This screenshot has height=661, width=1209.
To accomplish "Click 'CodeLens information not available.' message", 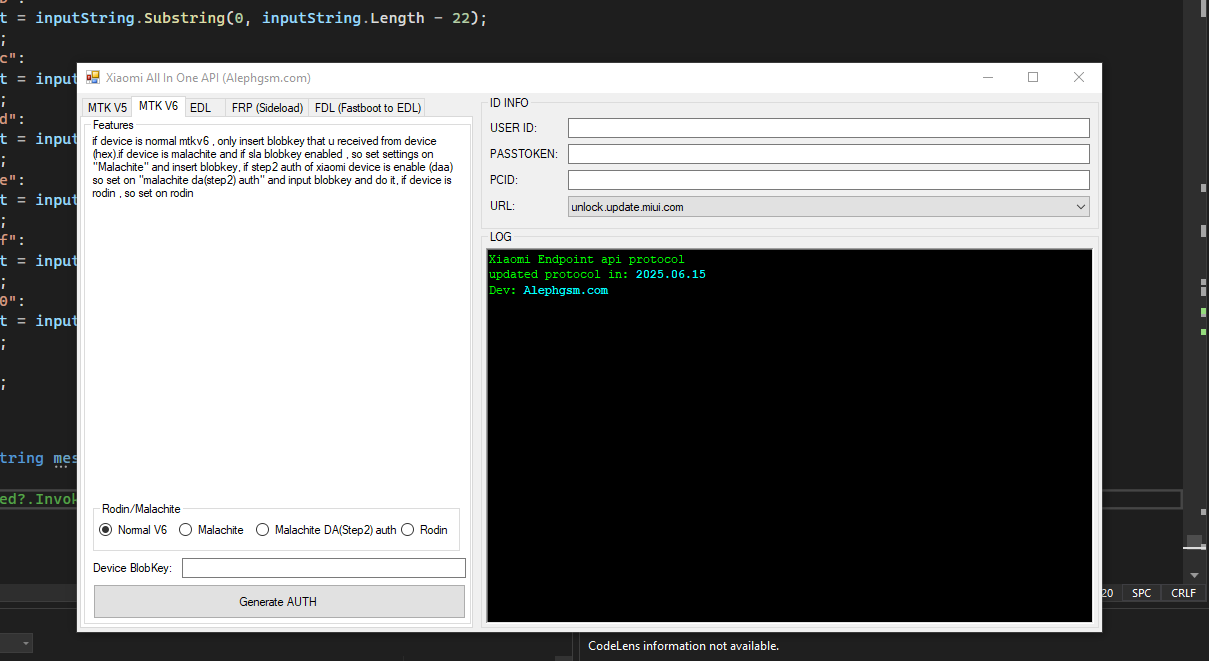I will pyautogui.click(x=683, y=646).
